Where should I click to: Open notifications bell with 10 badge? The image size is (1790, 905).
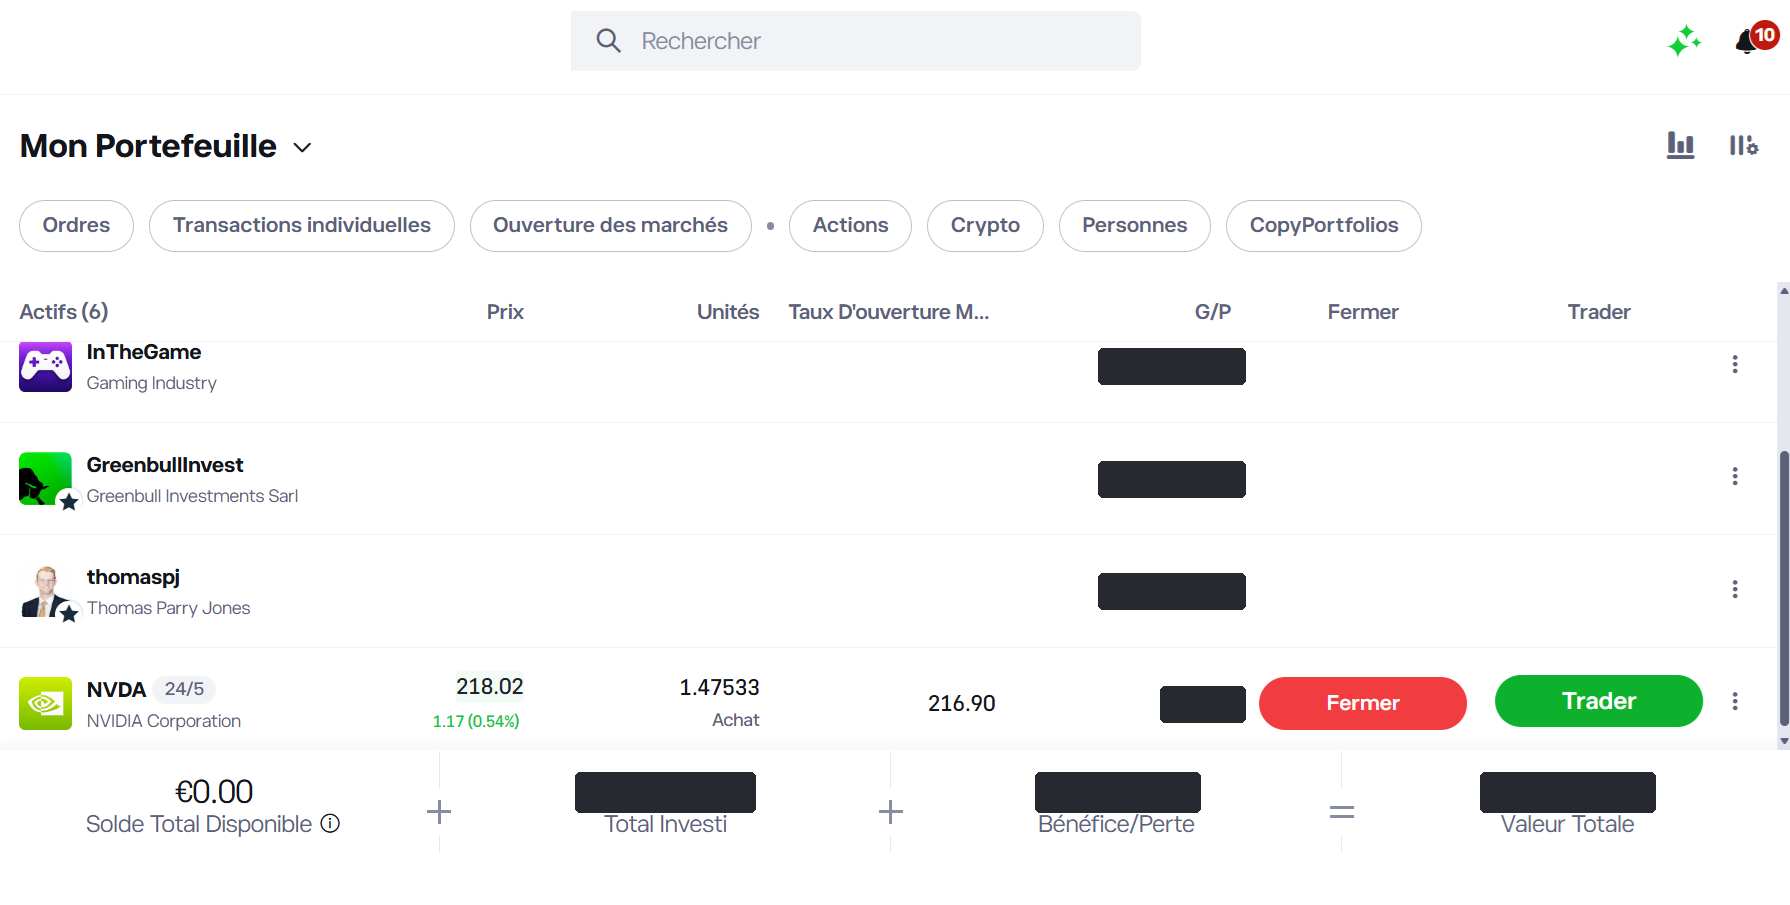(x=1756, y=39)
